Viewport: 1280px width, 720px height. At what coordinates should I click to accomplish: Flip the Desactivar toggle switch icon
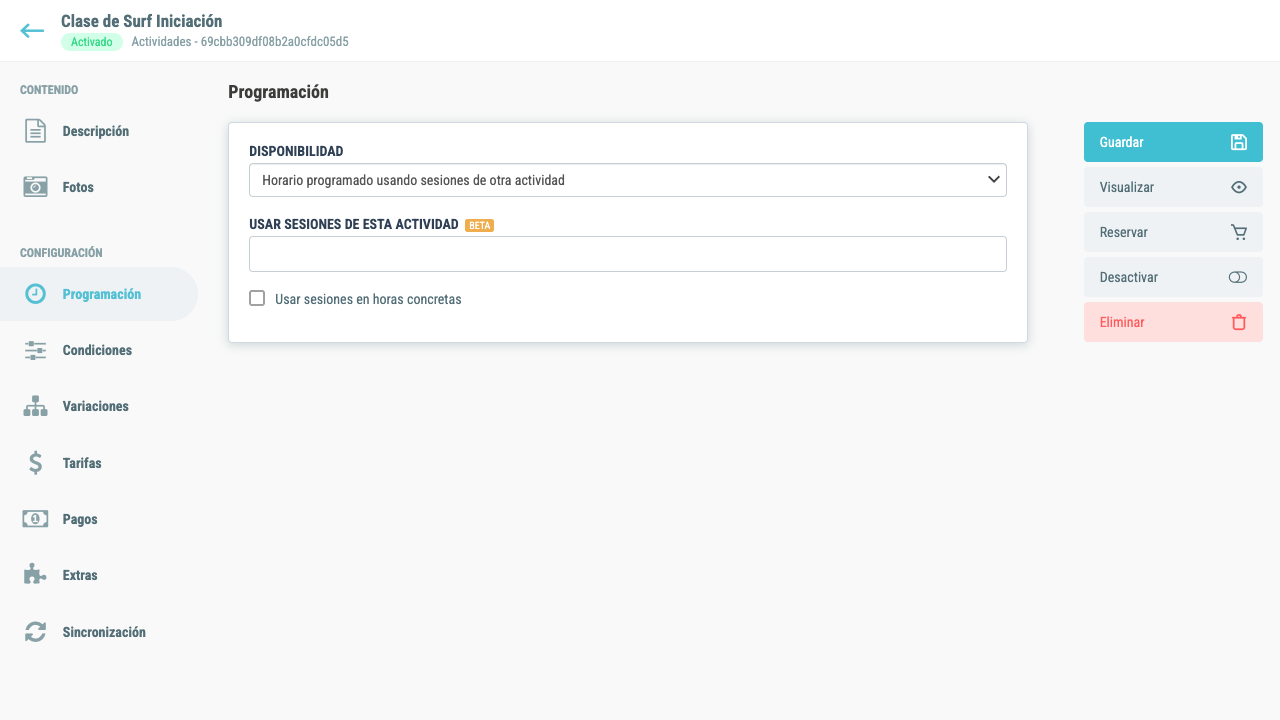pos(1238,277)
